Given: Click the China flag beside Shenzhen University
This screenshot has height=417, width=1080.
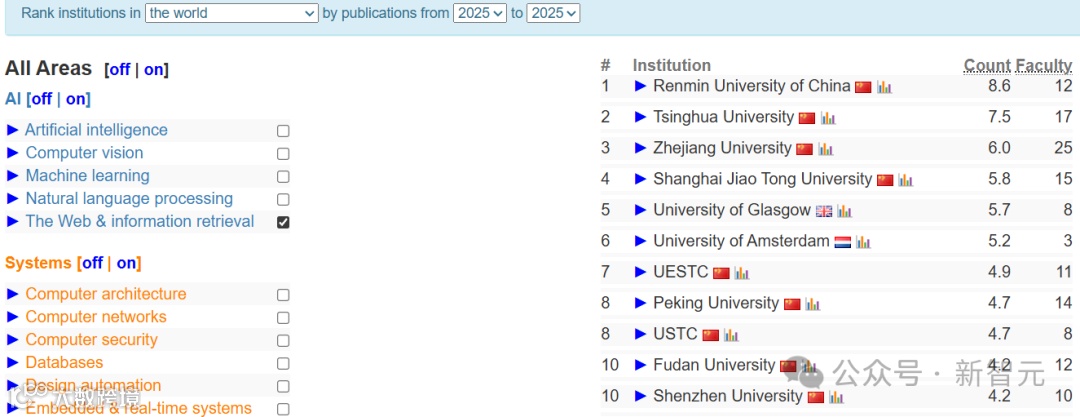Looking at the screenshot, I should point(816,398).
